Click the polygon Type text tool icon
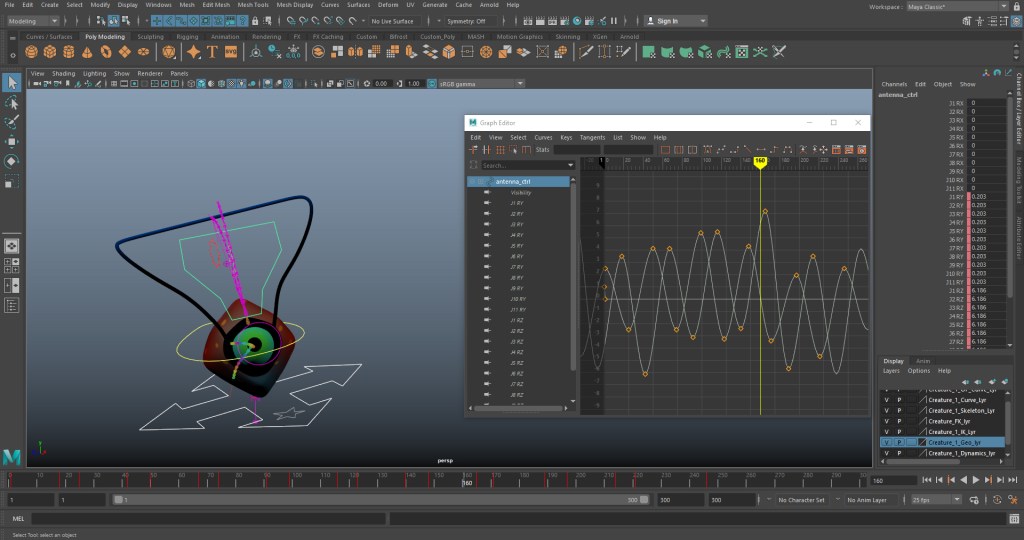Image resolution: width=1024 pixels, height=540 pixels. click(x=213, y=52)
